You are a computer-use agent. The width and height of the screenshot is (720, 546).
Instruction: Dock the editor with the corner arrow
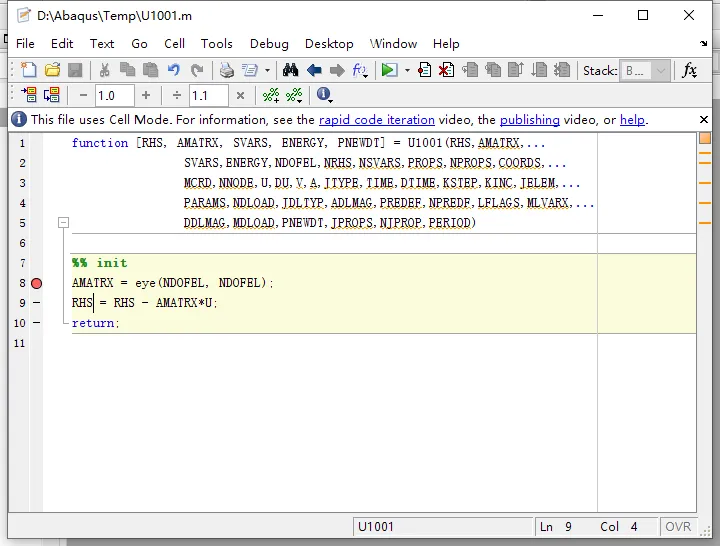[703, 44]
